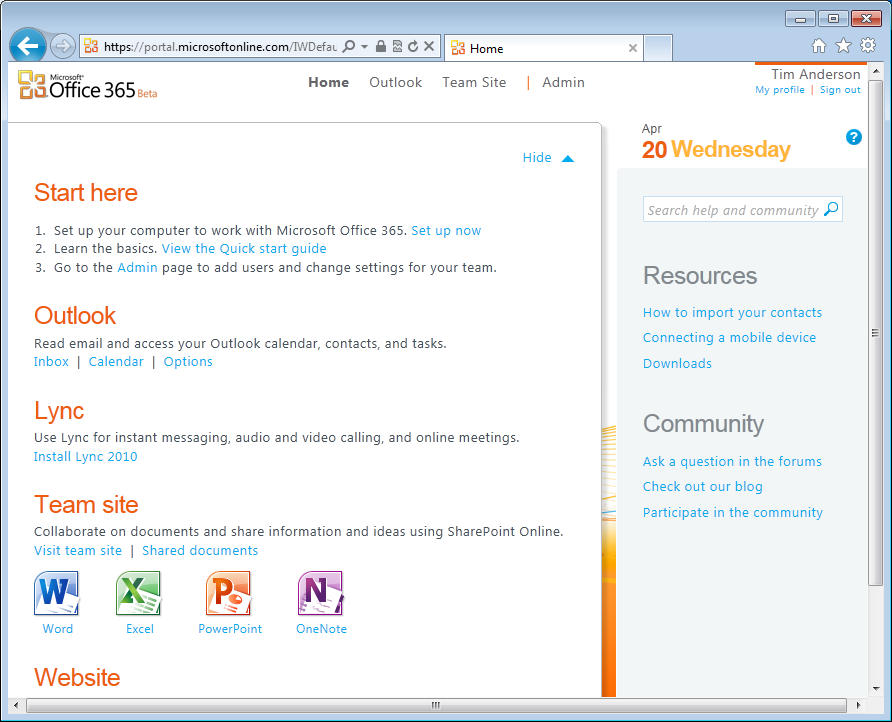Click the Word text label
This screenshot has height=722, width=892.
coord(57,629)
